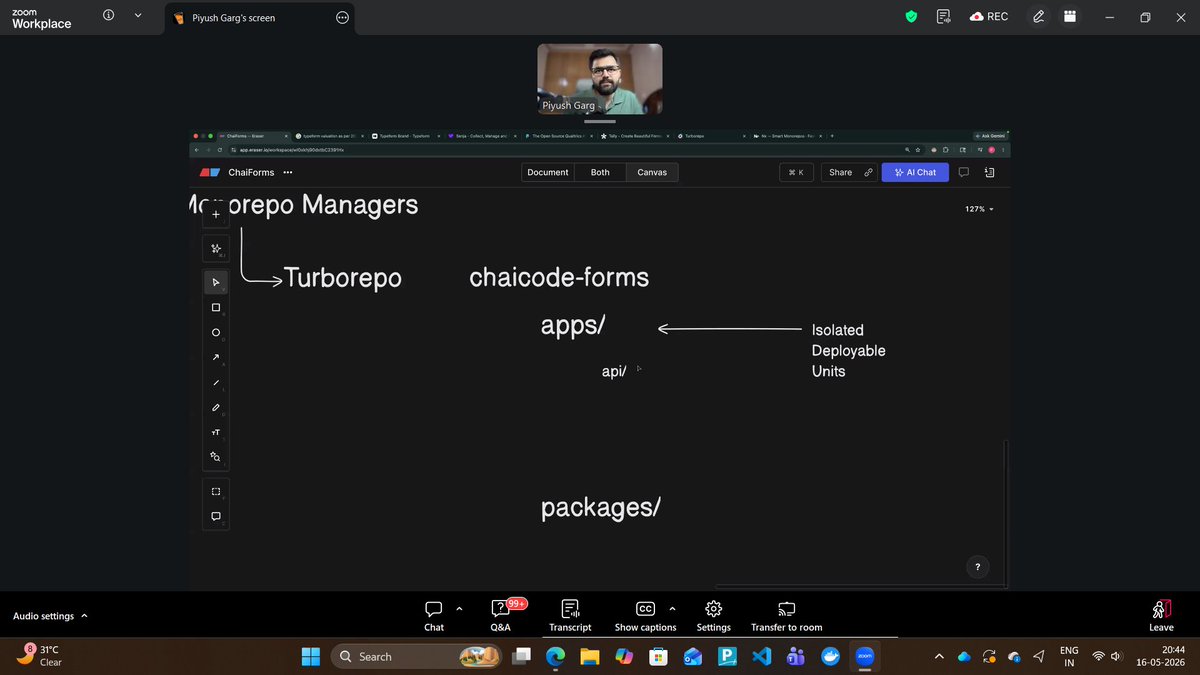
Task: Open ChaiForms three-dot options menu
Action: click(x=289, y=172)
